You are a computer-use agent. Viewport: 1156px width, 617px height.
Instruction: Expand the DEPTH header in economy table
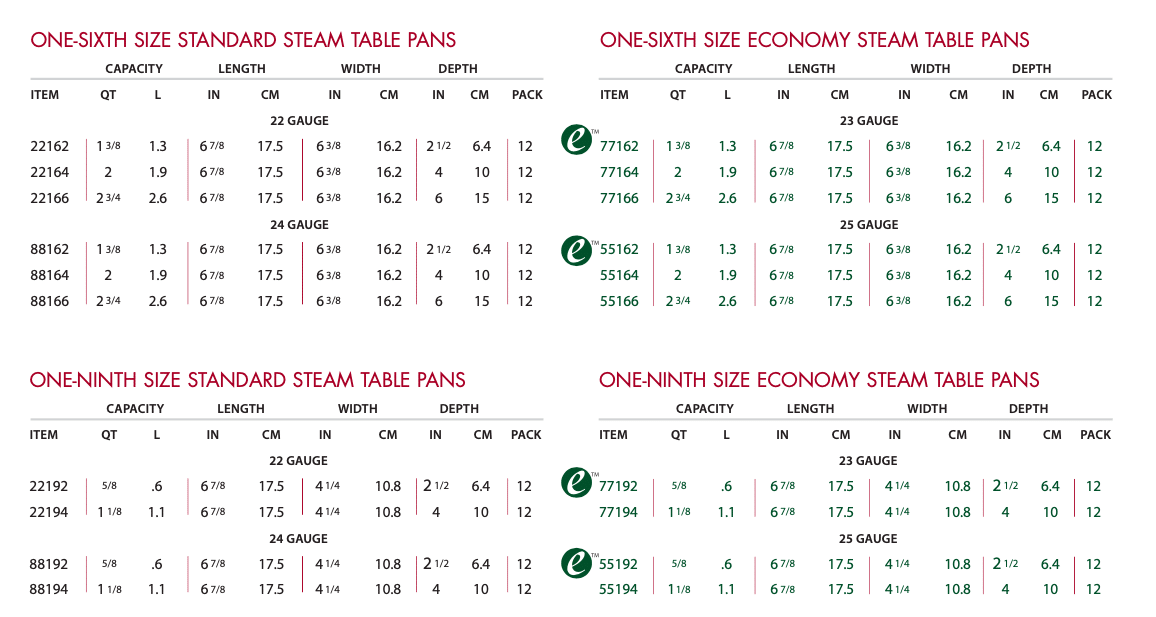coord(1030,68)
